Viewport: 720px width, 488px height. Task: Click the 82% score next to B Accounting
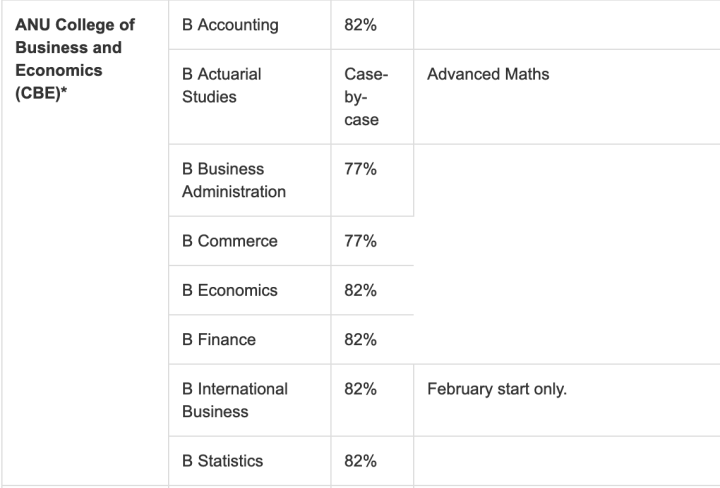pyautogui.click(x=360, y=25)
